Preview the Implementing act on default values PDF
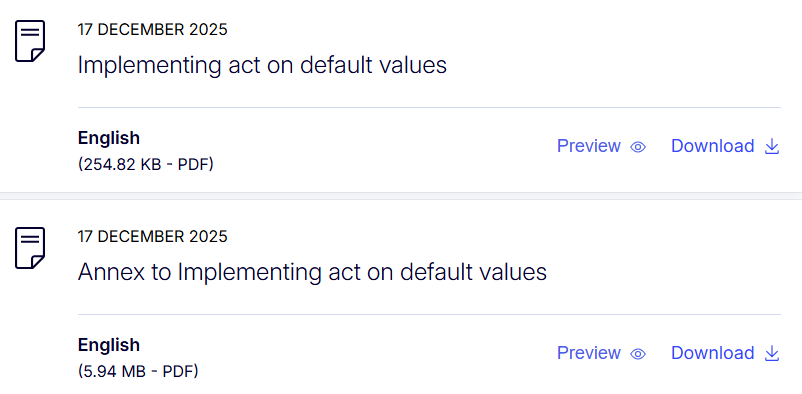The width and height of the screenshot is (802, 394). (x=602, y=146)
